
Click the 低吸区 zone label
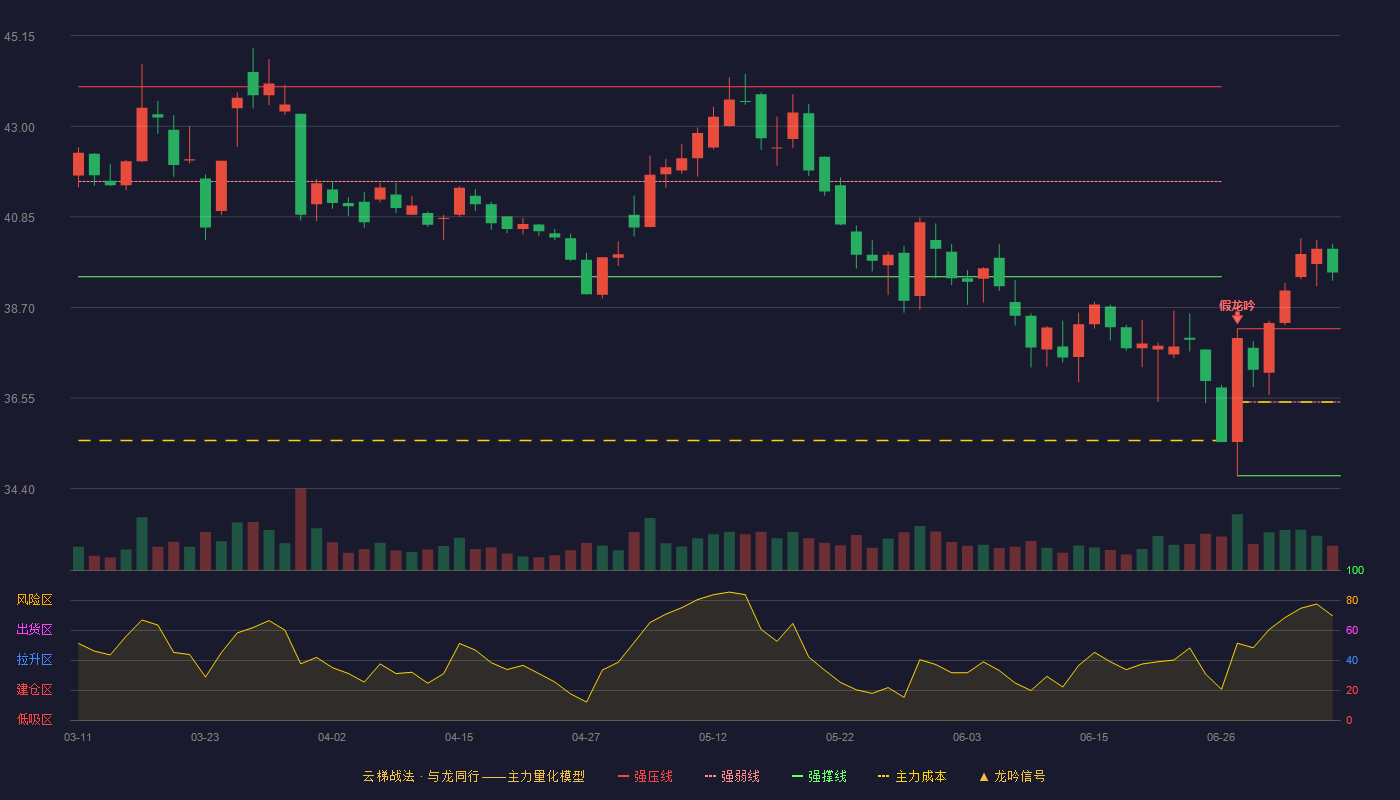coord(34,720)
